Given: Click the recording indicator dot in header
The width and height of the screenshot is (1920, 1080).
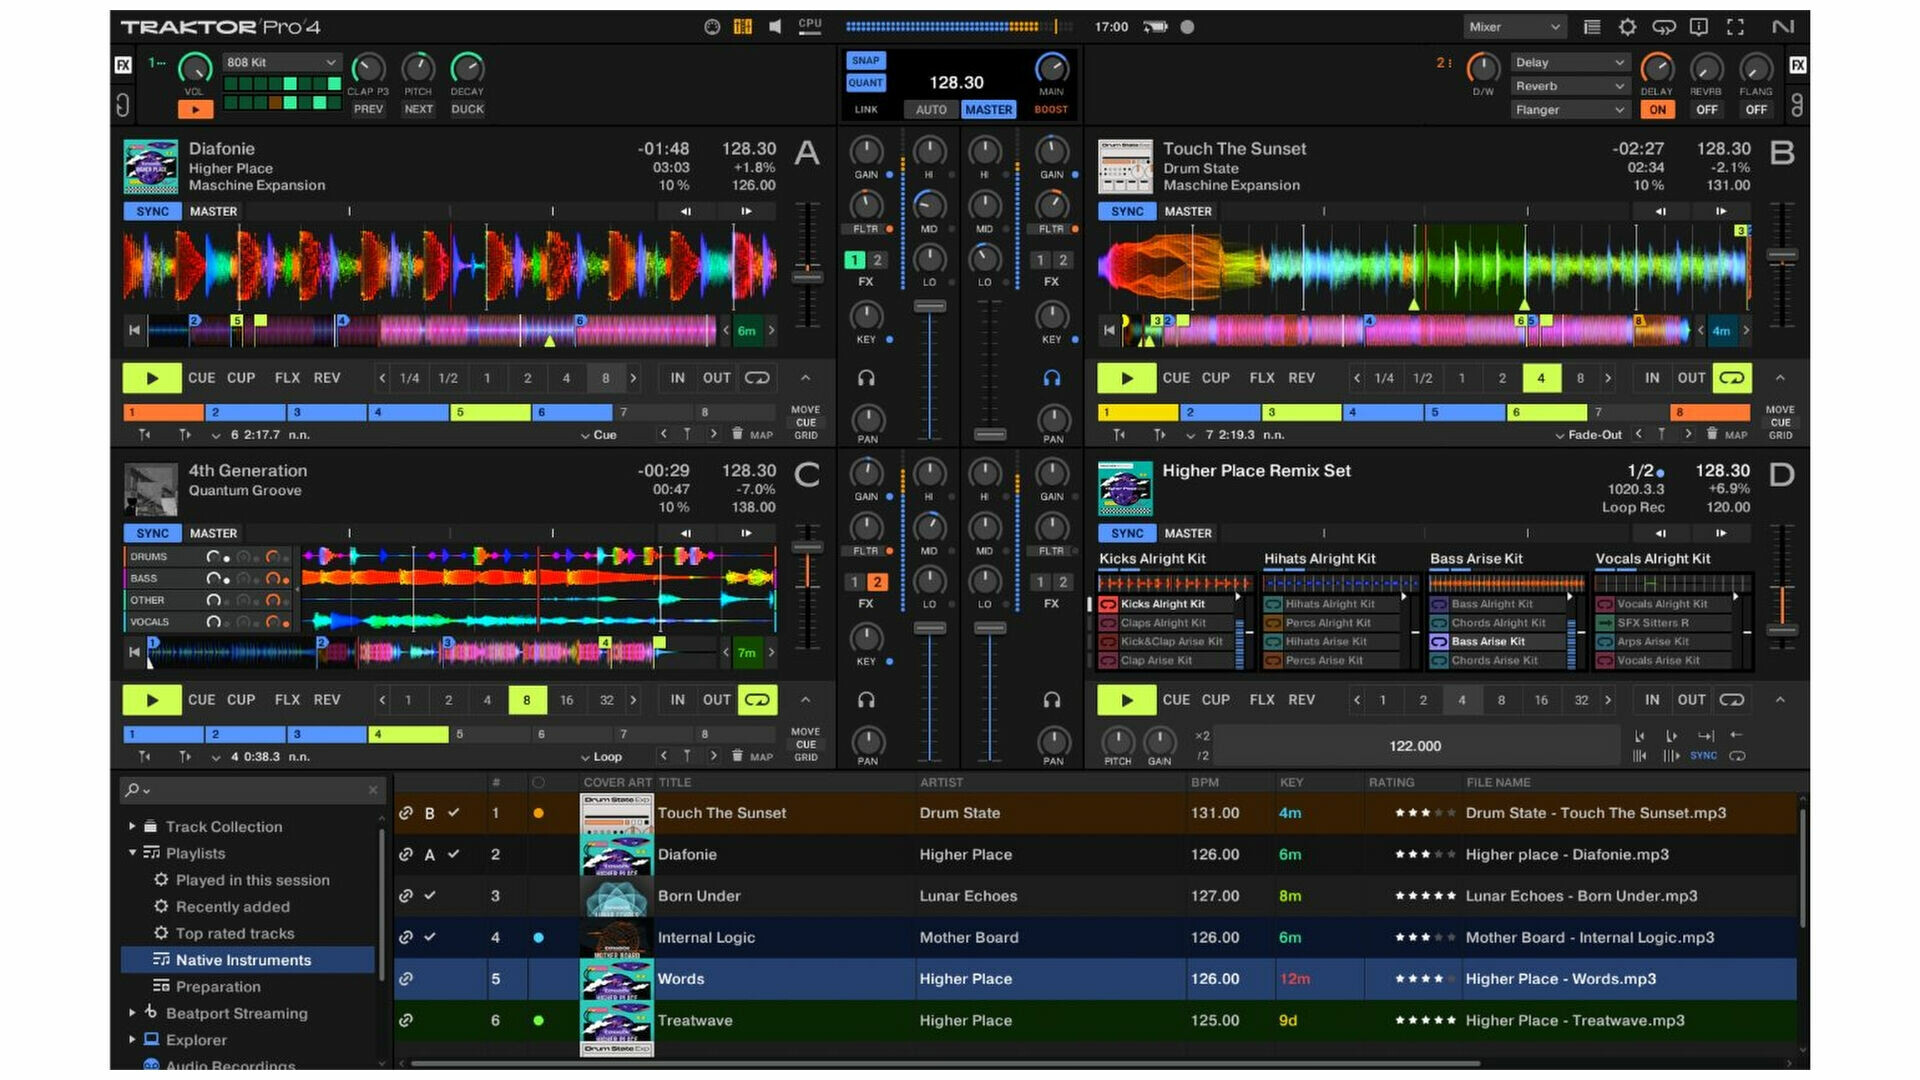Looking at the screenshot, I should coord(1187,27).
